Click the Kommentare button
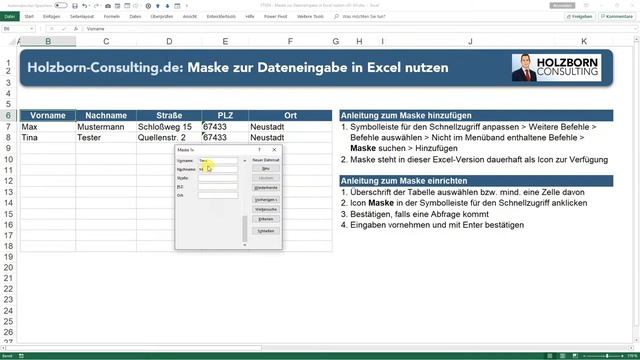The width and height of the screenshot is (640, 360). [617, 16]
